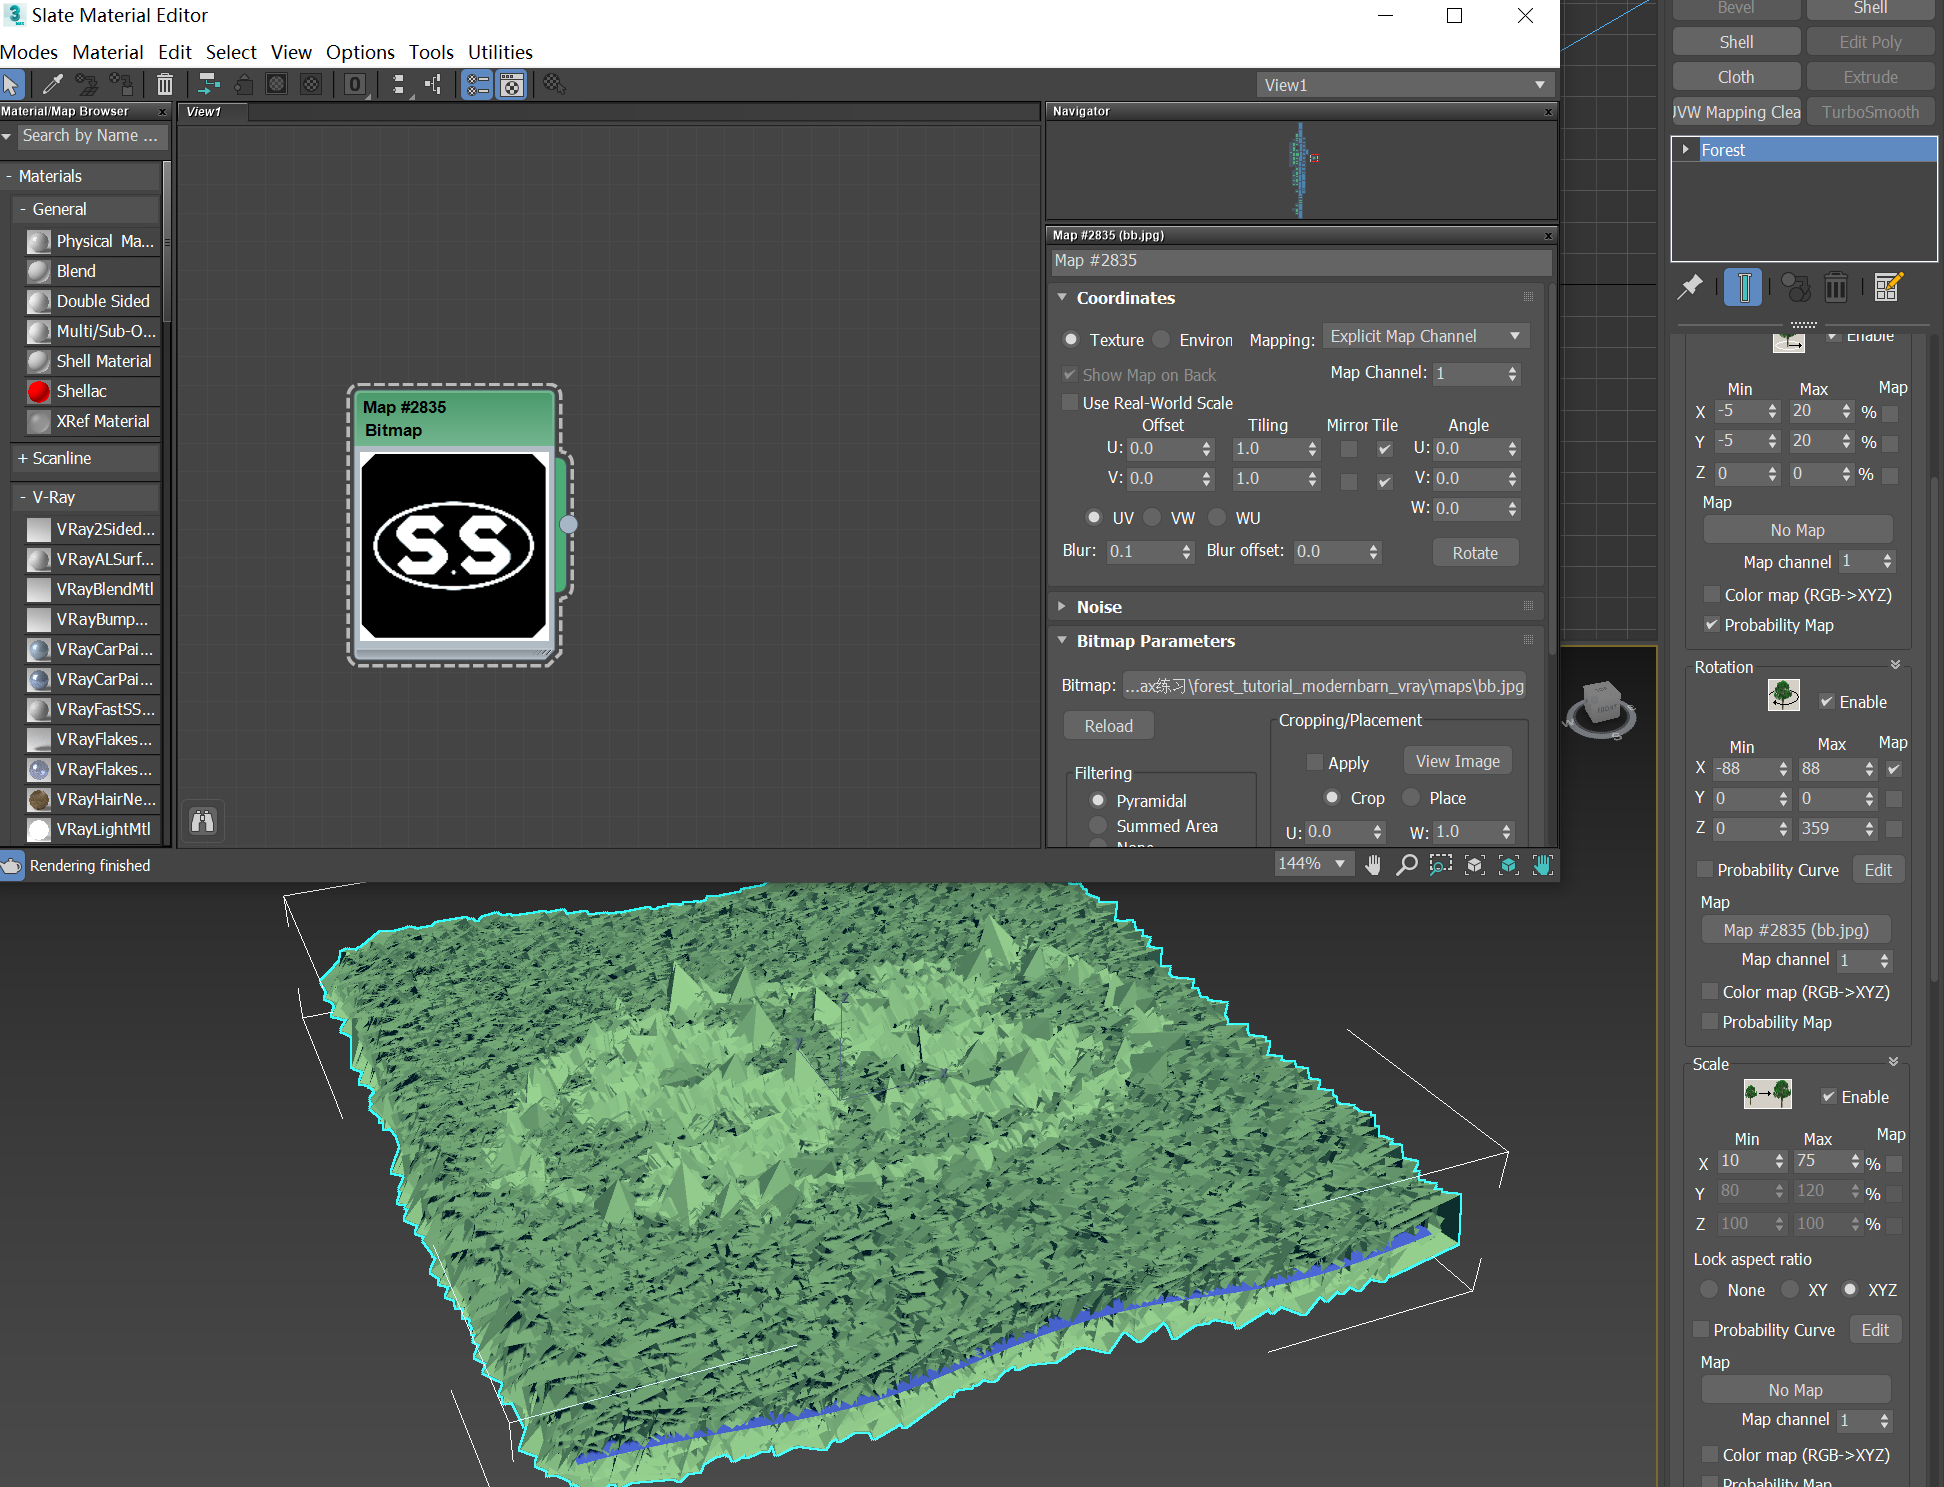Expand the Bitmap Parameters rollout section
Viewport: 1944px width, 1487px height.
(1154, 640)
